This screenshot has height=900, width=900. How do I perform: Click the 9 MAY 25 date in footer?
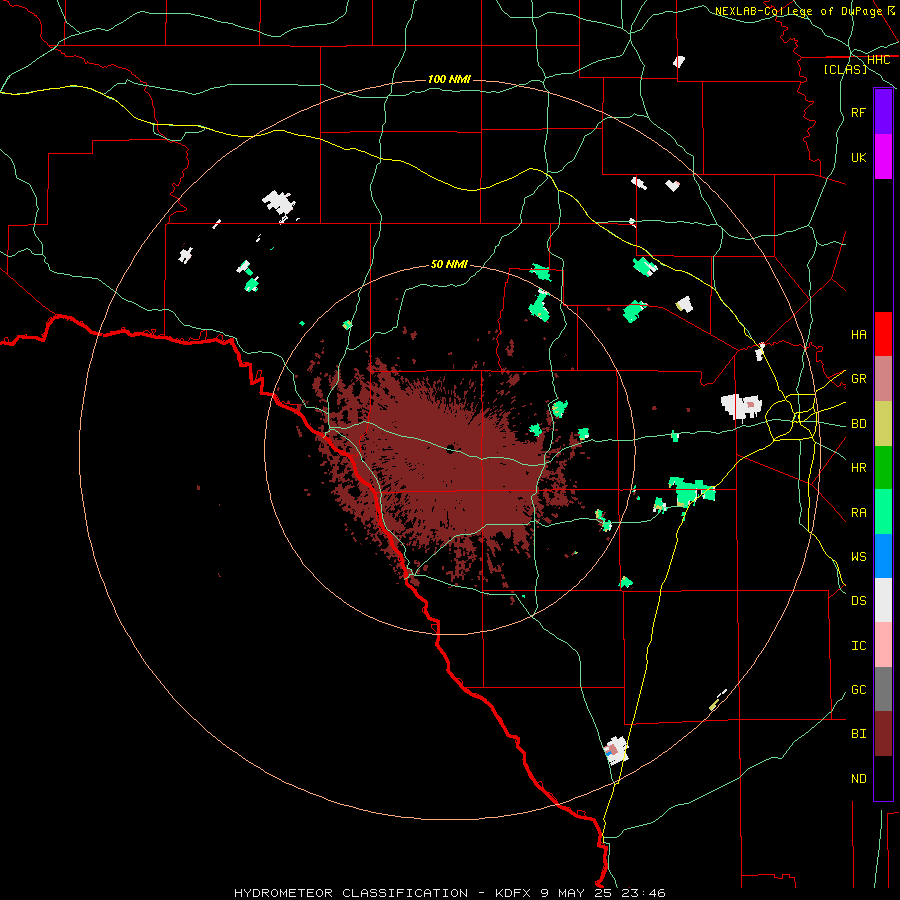click(577, 893)
